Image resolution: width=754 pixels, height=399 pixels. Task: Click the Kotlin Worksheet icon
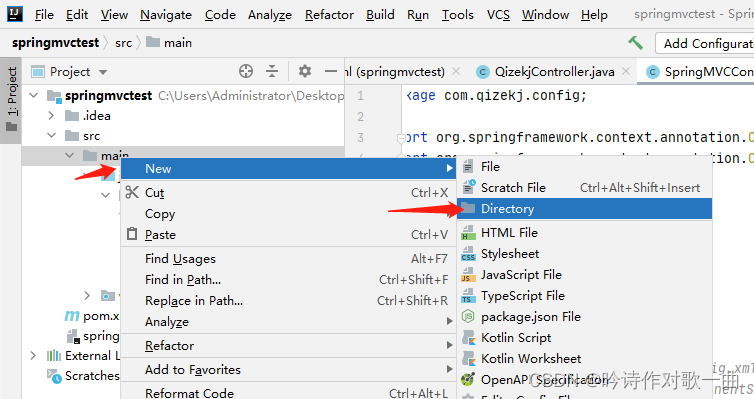point(468,359)
